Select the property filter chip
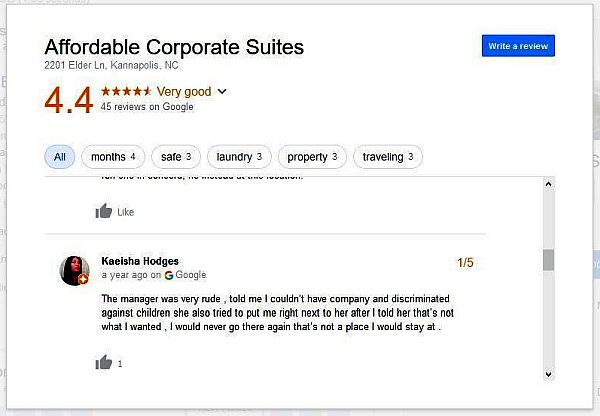The width and height of the screenshot is (600, 416). pyautogui.click(x=312, y=157)
